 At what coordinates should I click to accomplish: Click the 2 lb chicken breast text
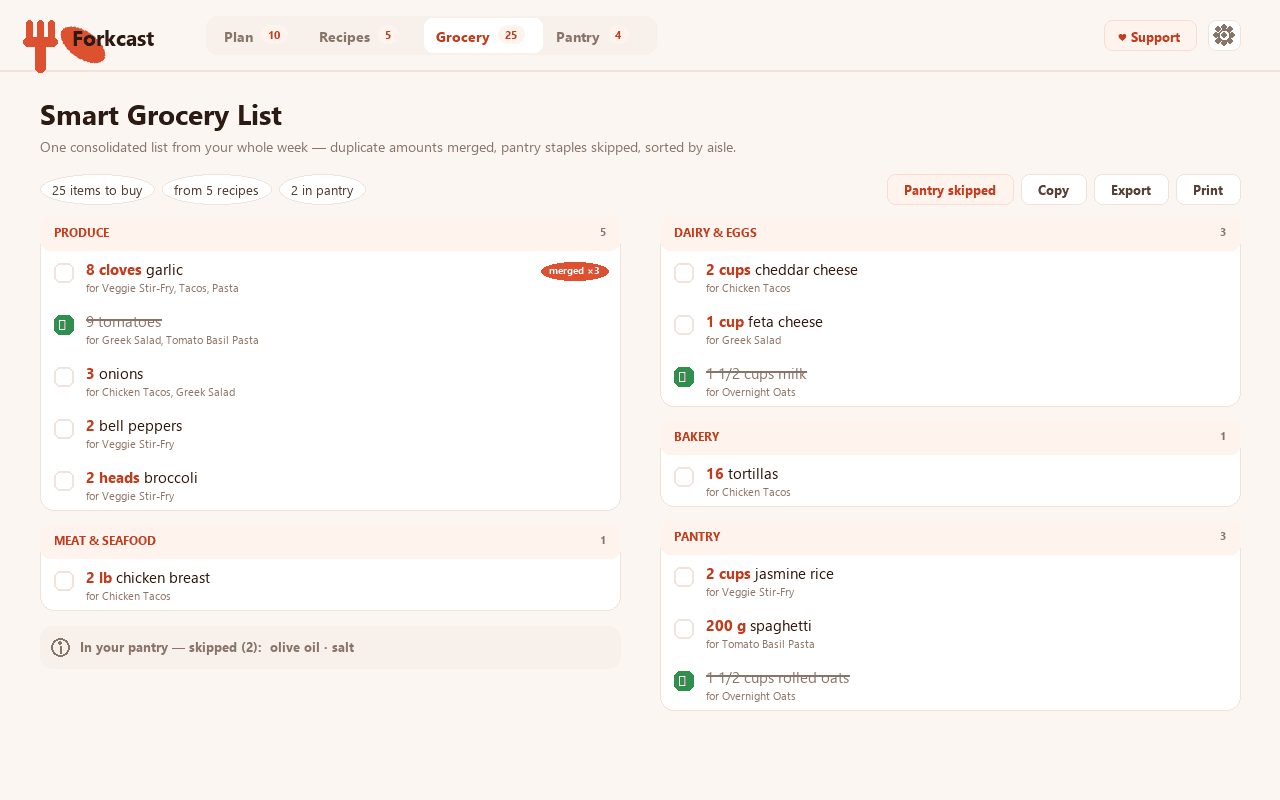pos(148,578)
